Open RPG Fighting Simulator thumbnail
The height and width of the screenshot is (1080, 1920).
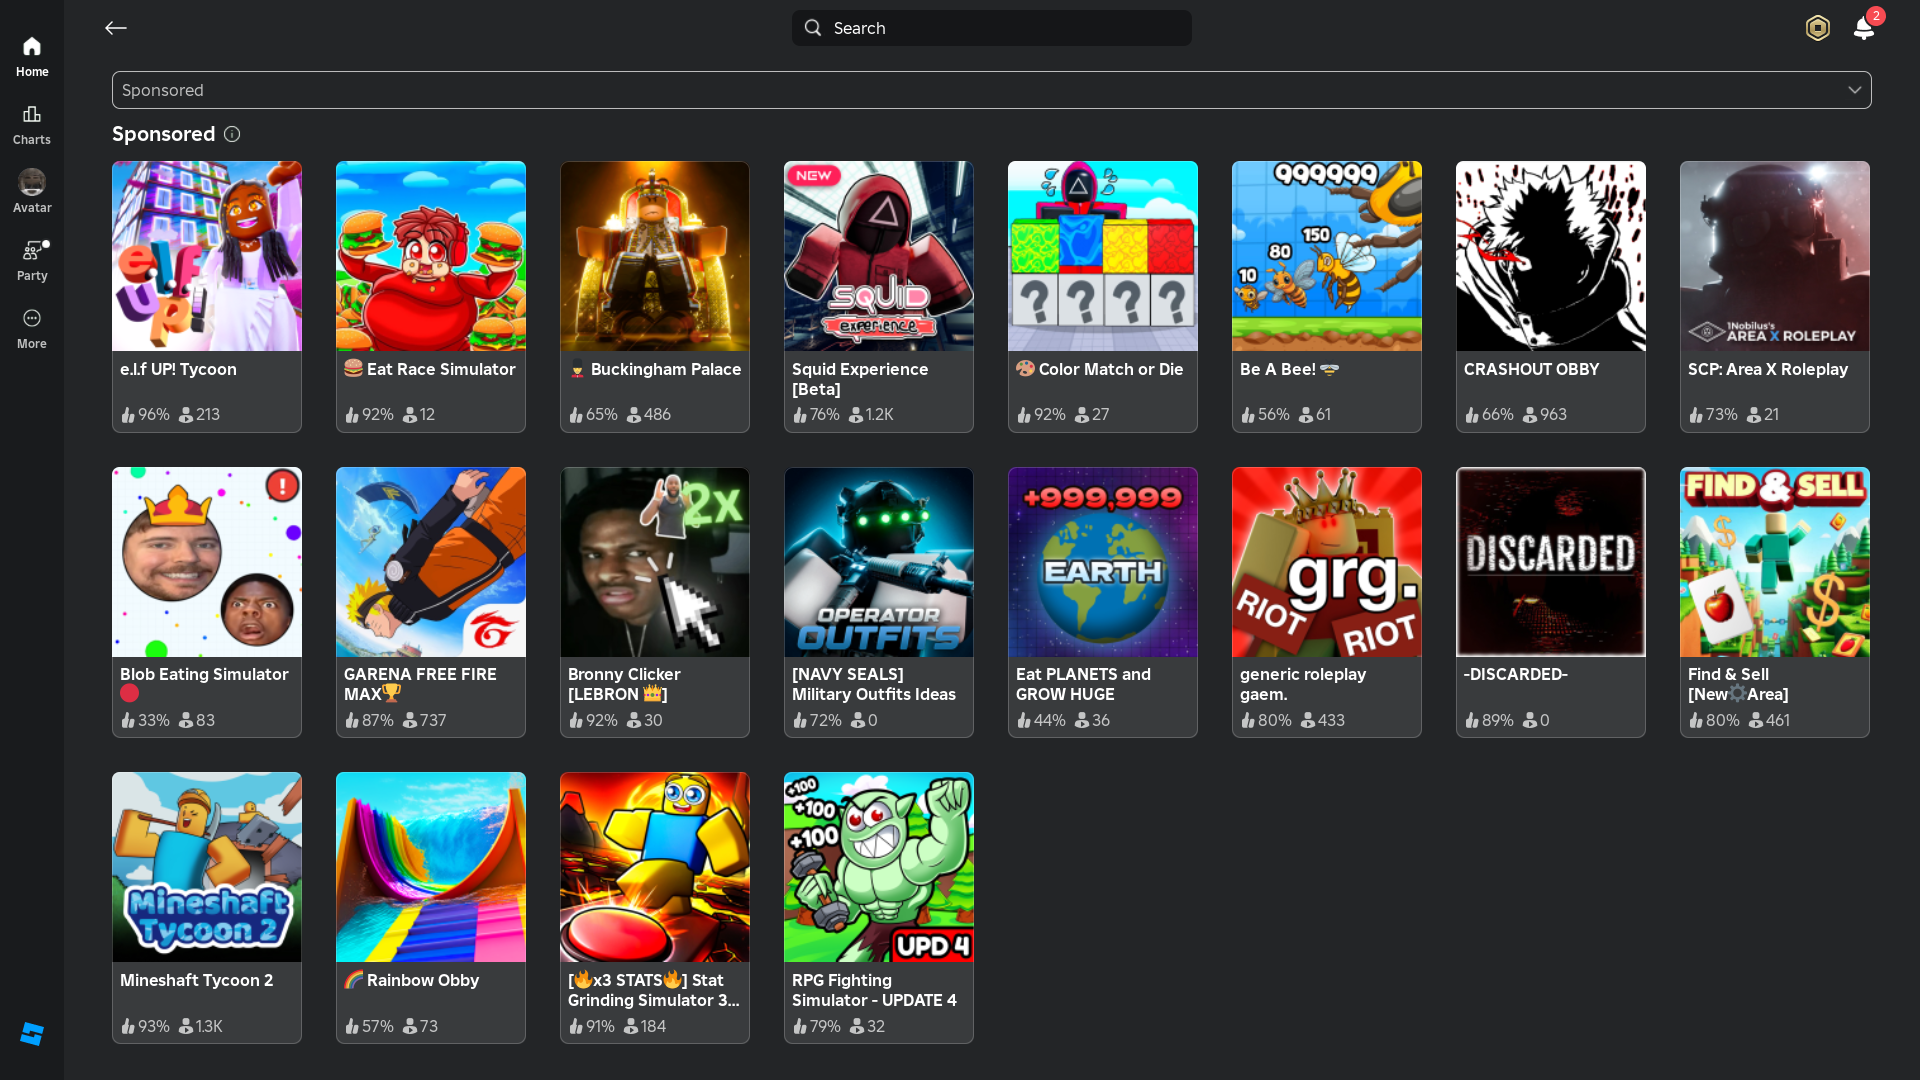879,867
